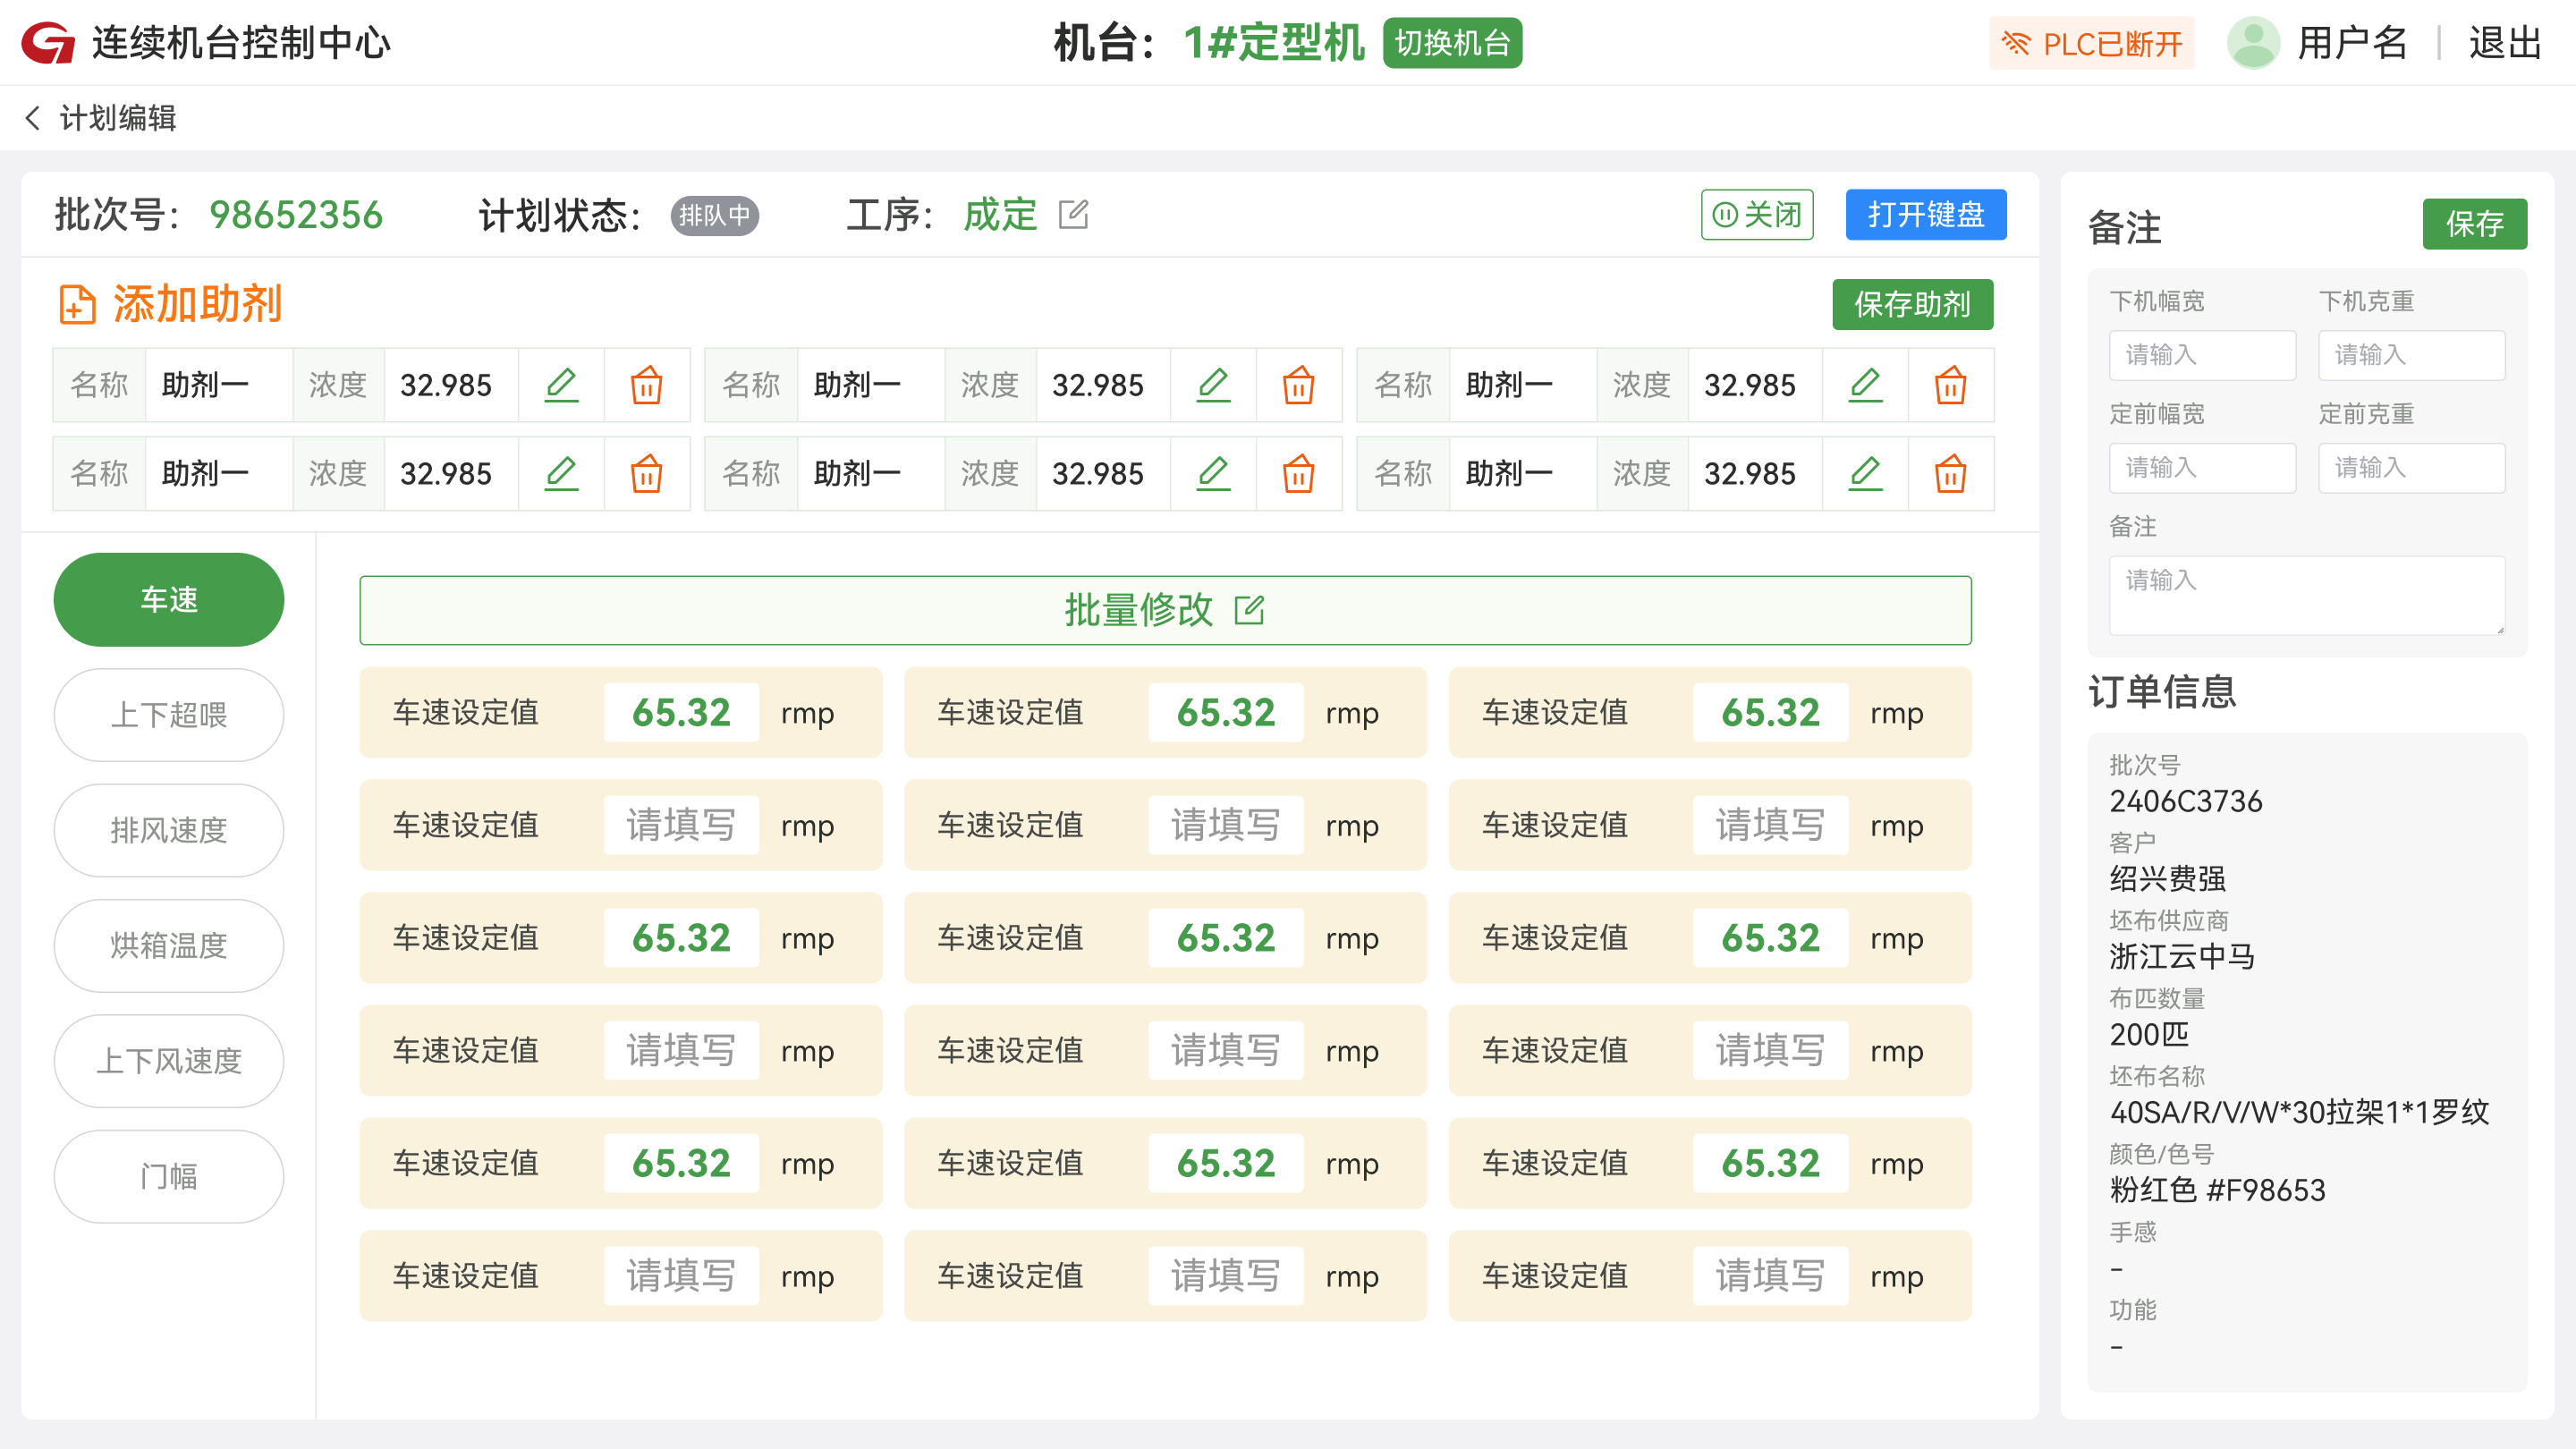Select the 门幅 tab

169,1176
